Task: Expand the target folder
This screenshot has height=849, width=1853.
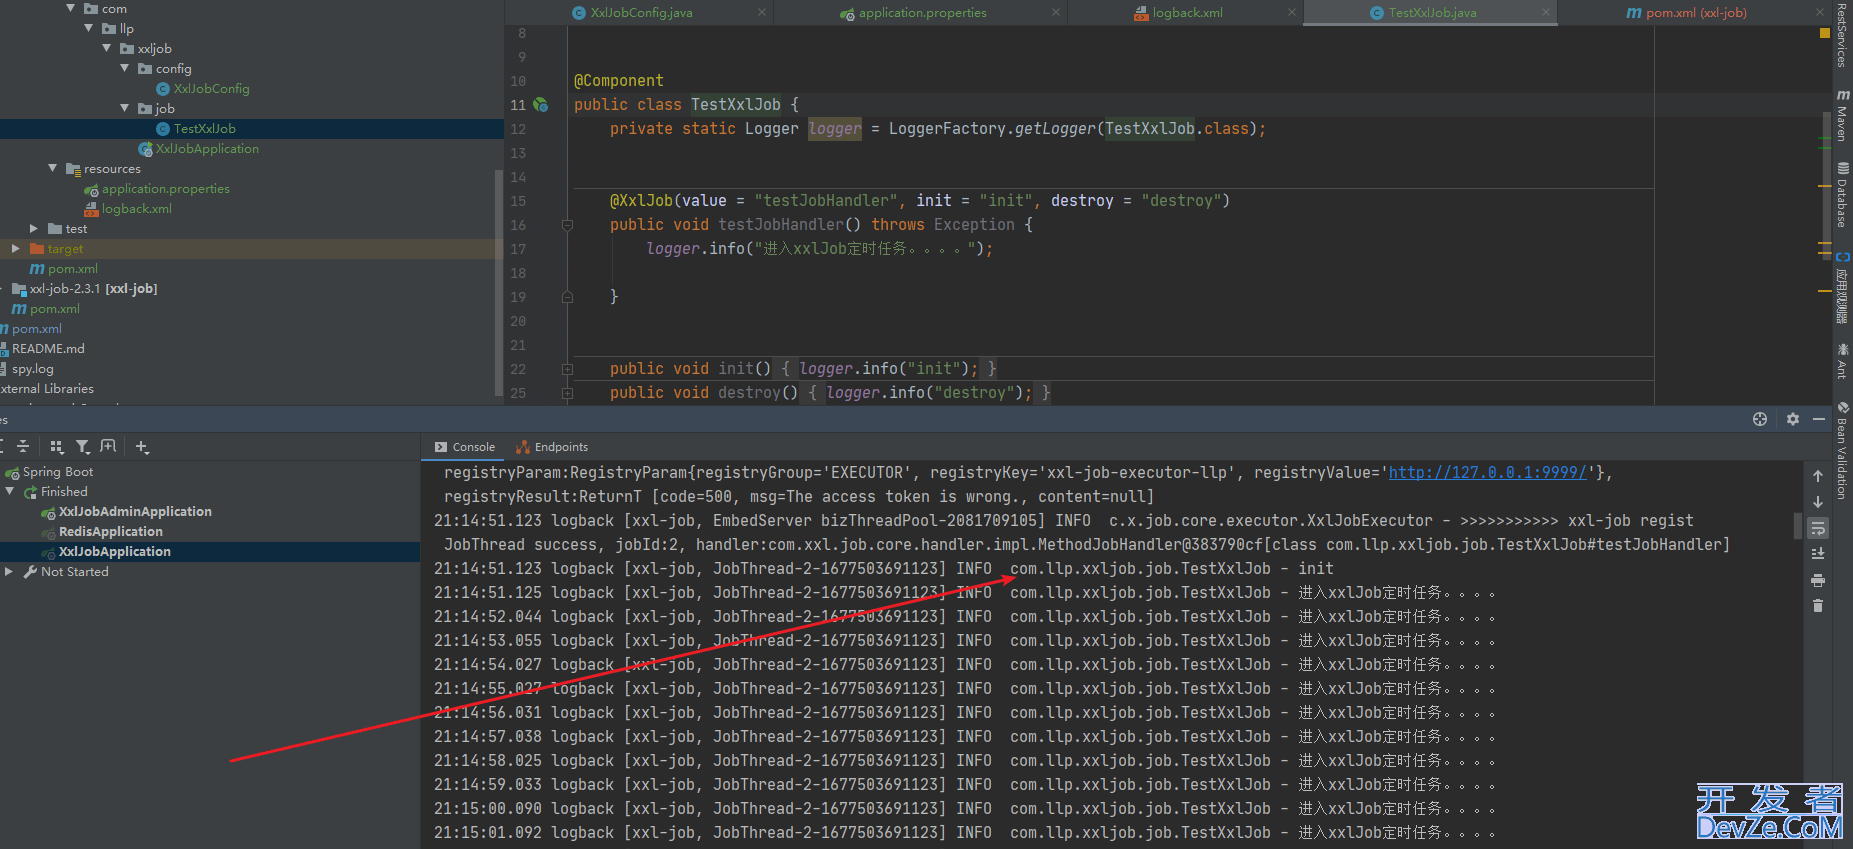Action: point(16,248)
